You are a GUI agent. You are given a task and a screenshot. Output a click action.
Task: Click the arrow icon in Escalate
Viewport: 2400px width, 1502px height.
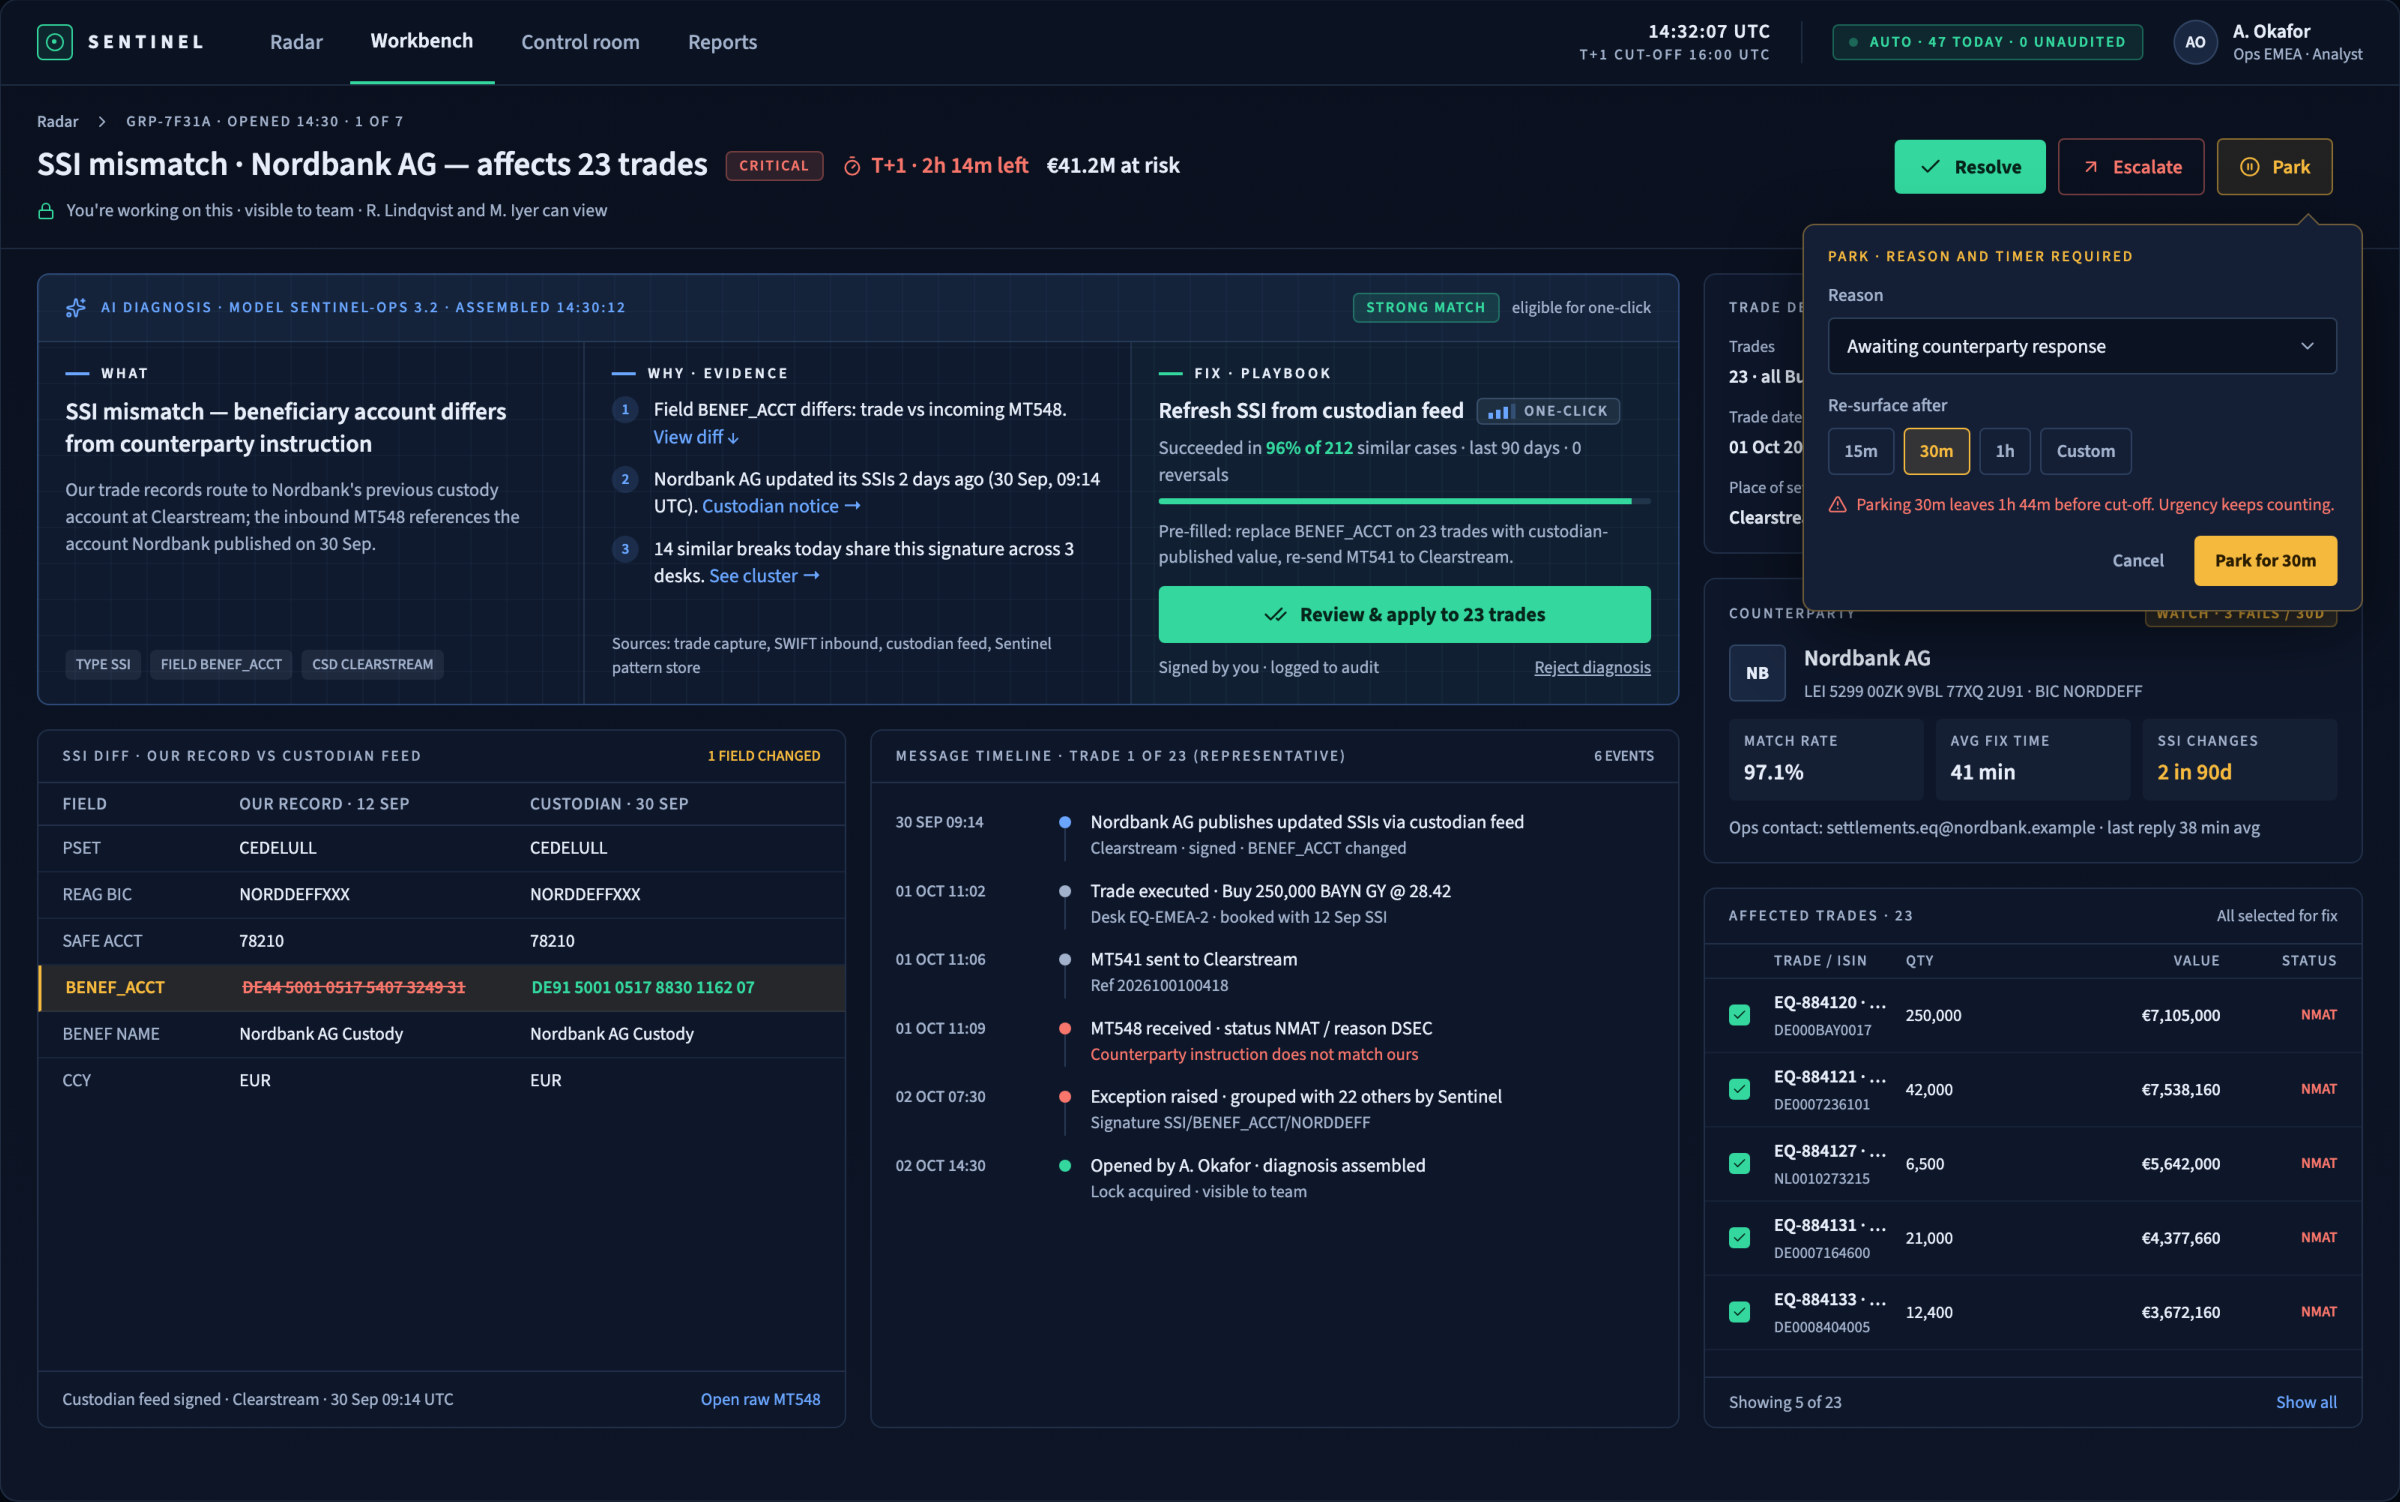point(2090,167)
